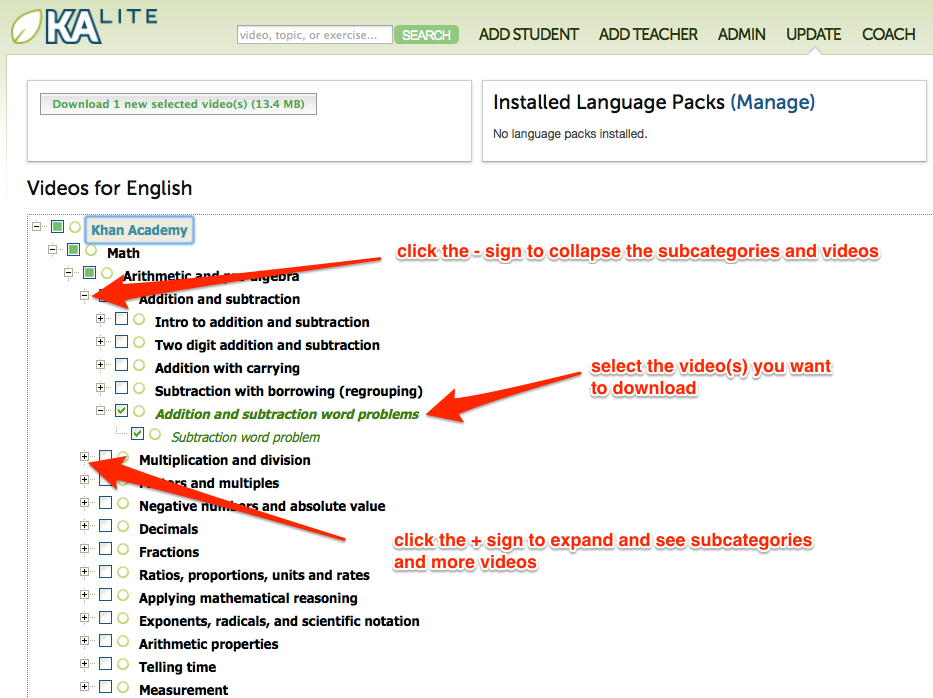Click the circle icon beside Decimals
The height and width of the screenshot is (698, 933).
[123, 526]
